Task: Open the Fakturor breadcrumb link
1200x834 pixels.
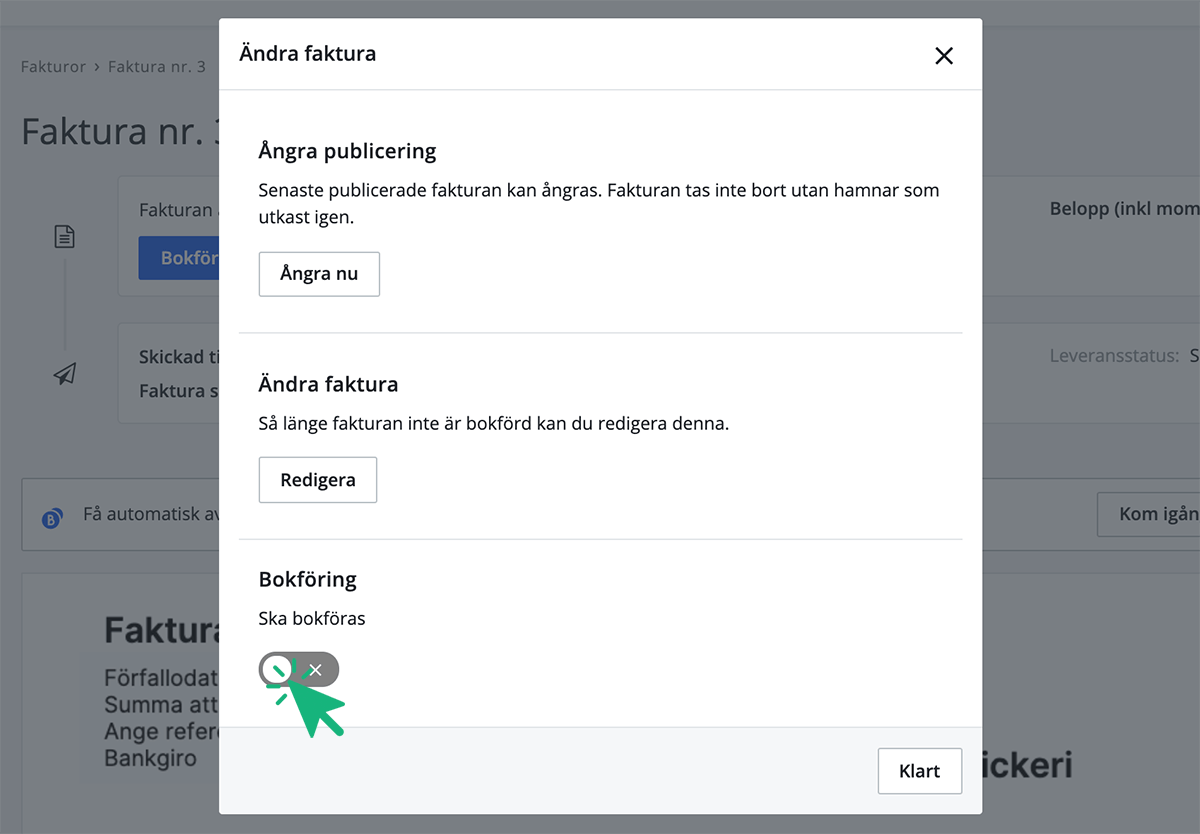Action: click(x=53, y=66)
